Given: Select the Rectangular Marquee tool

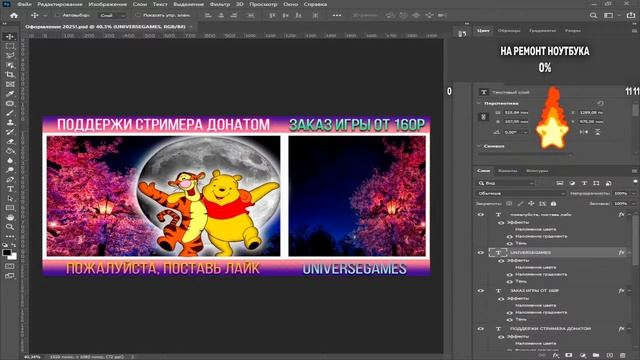Looking at the screenshot, I should (10, 46).
